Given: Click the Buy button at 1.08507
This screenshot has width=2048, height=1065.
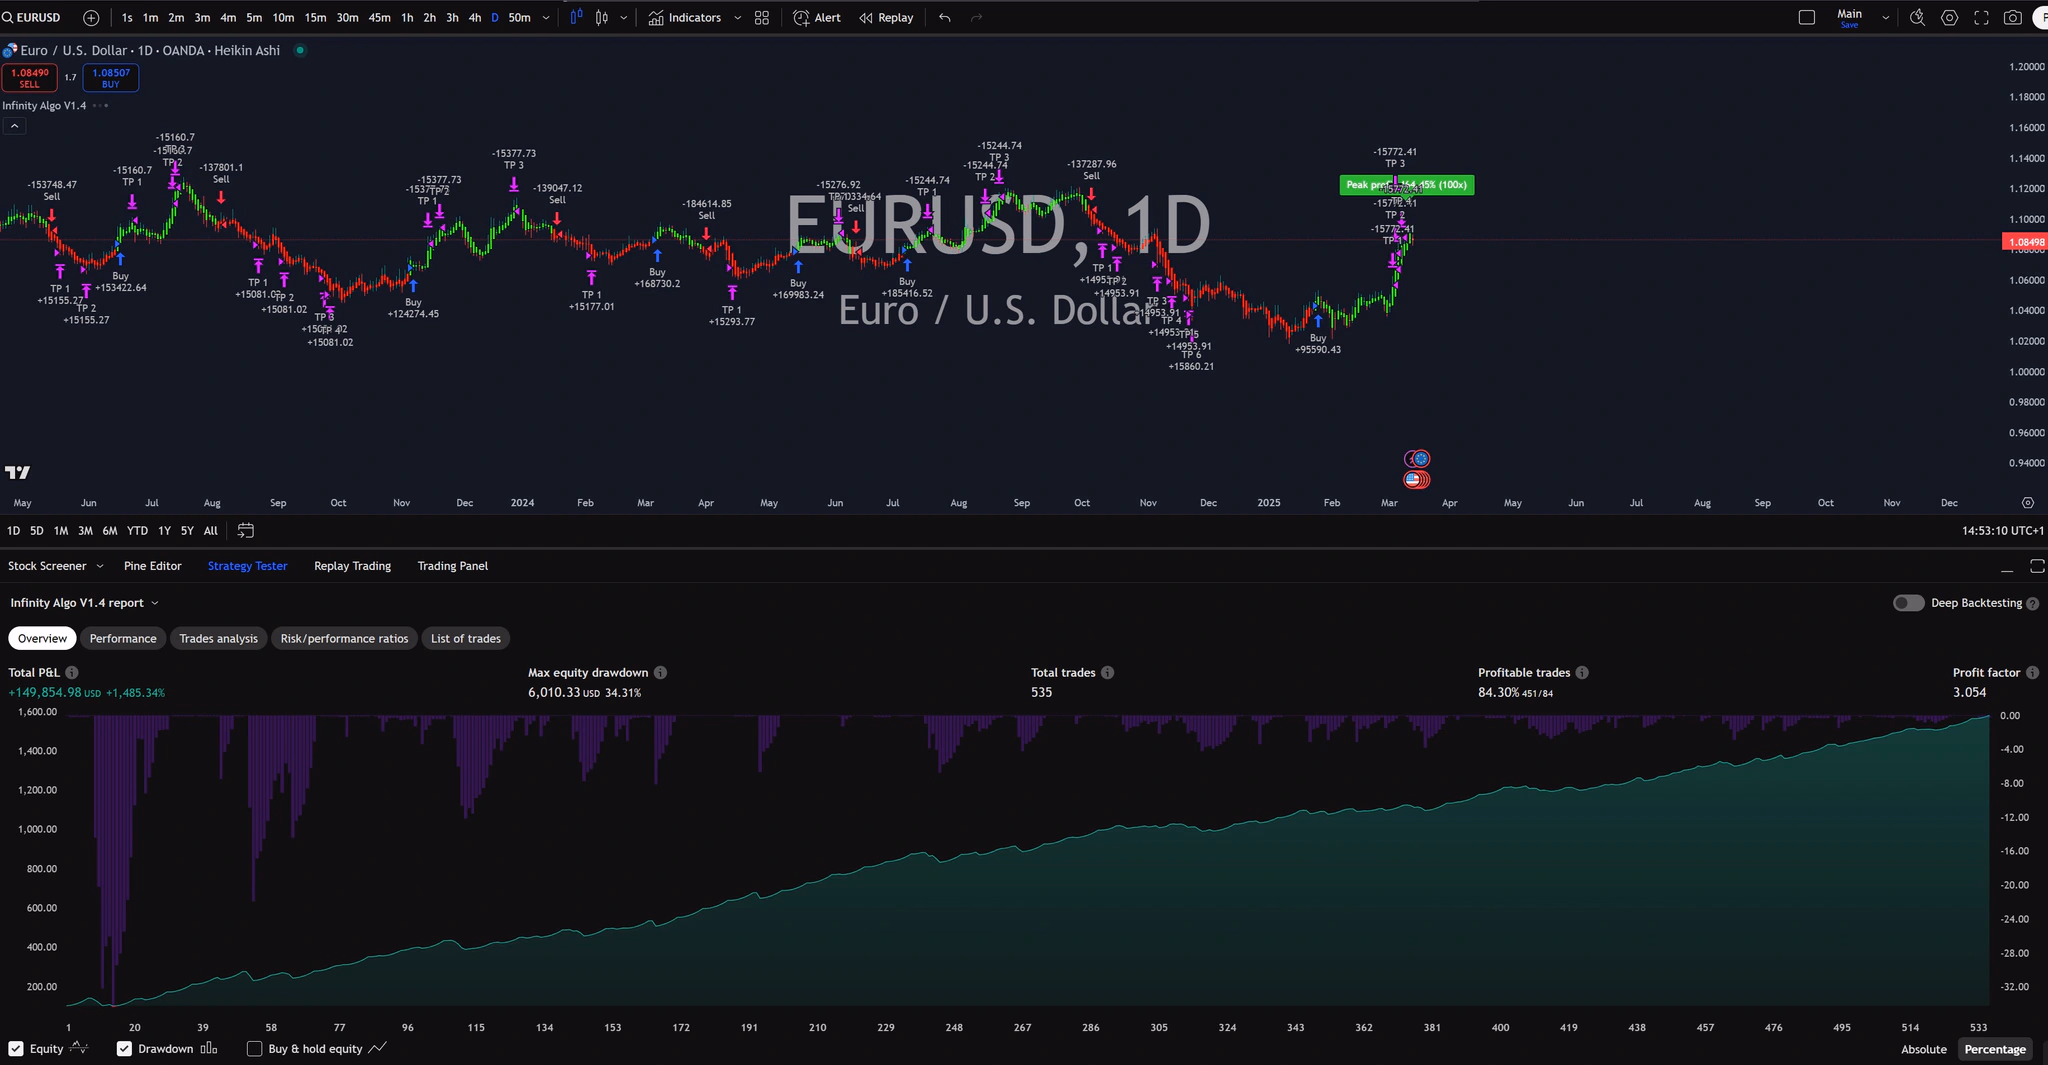Looking at the screenshot, I should 110,77.
